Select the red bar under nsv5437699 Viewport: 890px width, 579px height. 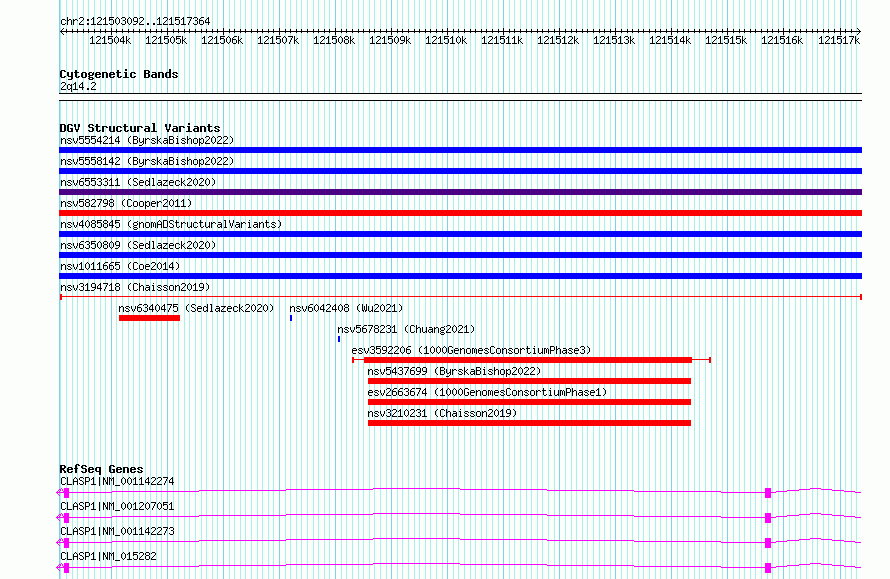pos(529,381)
